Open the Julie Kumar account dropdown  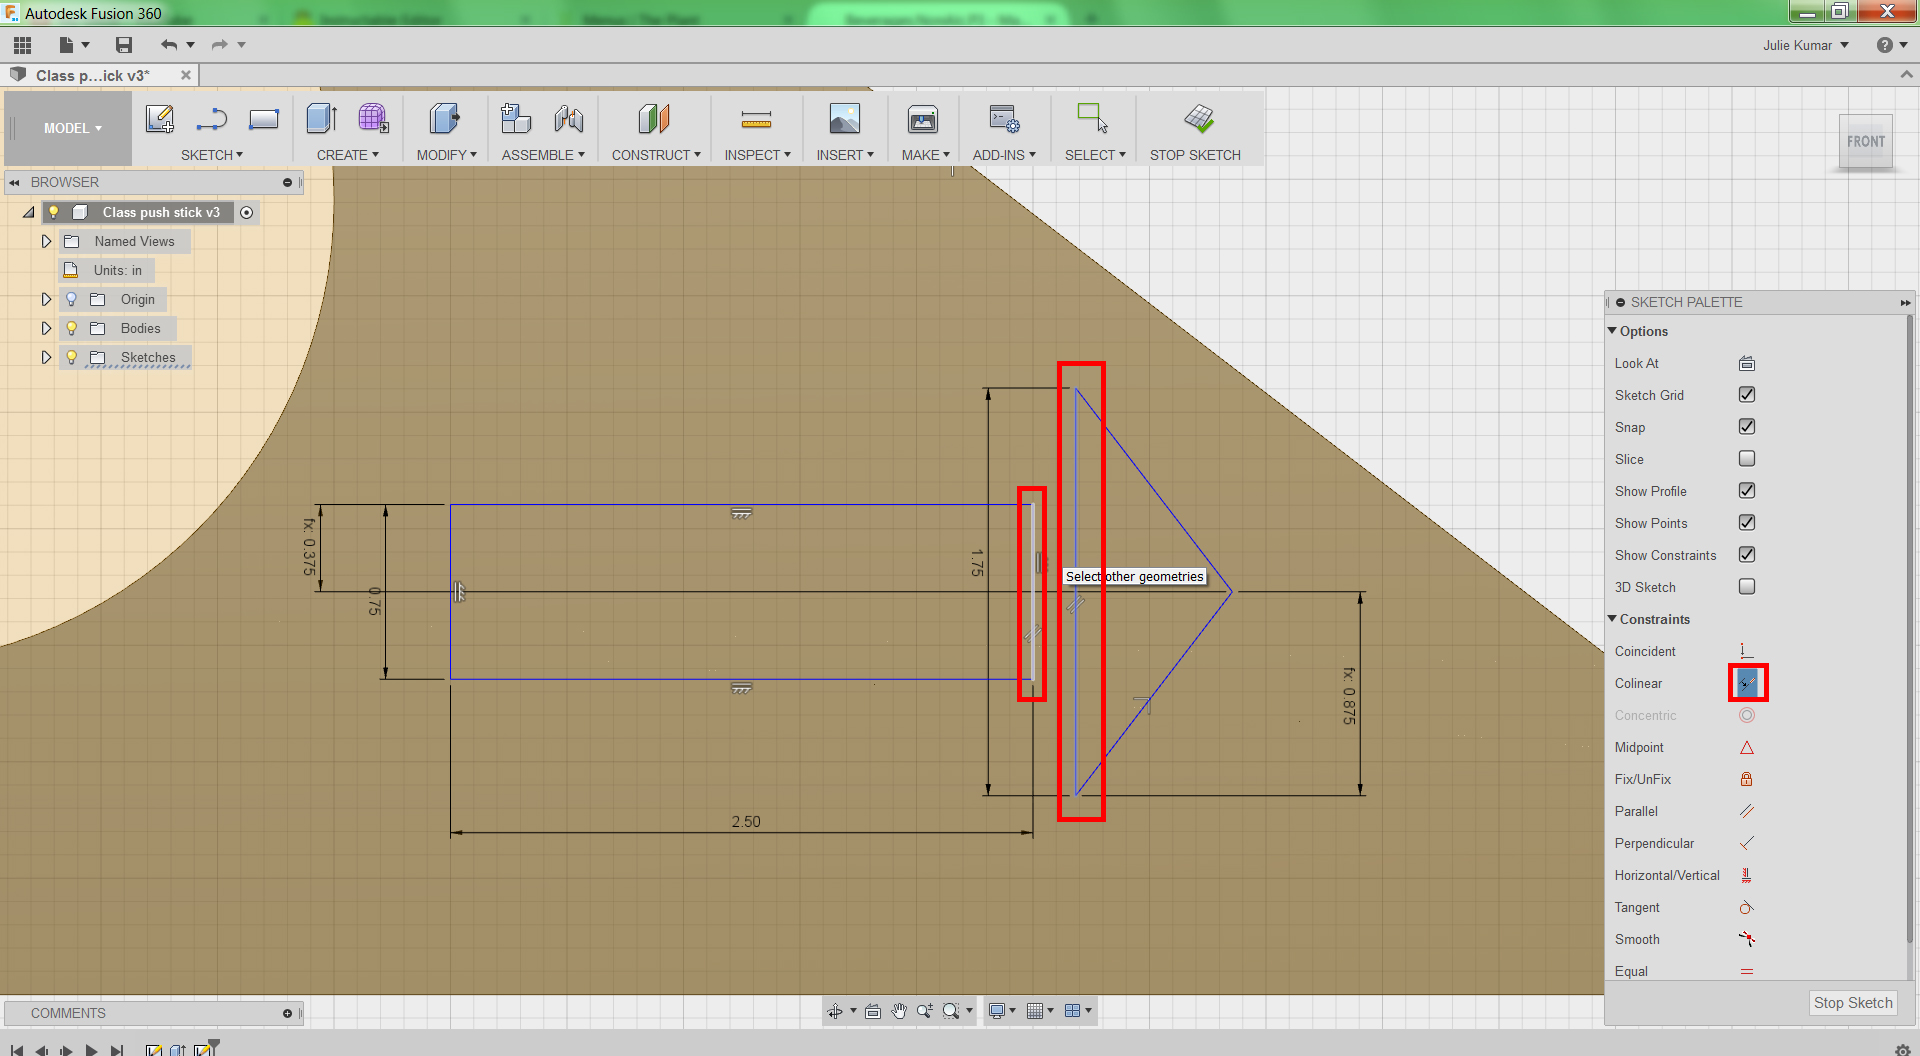pos(1806,45)
